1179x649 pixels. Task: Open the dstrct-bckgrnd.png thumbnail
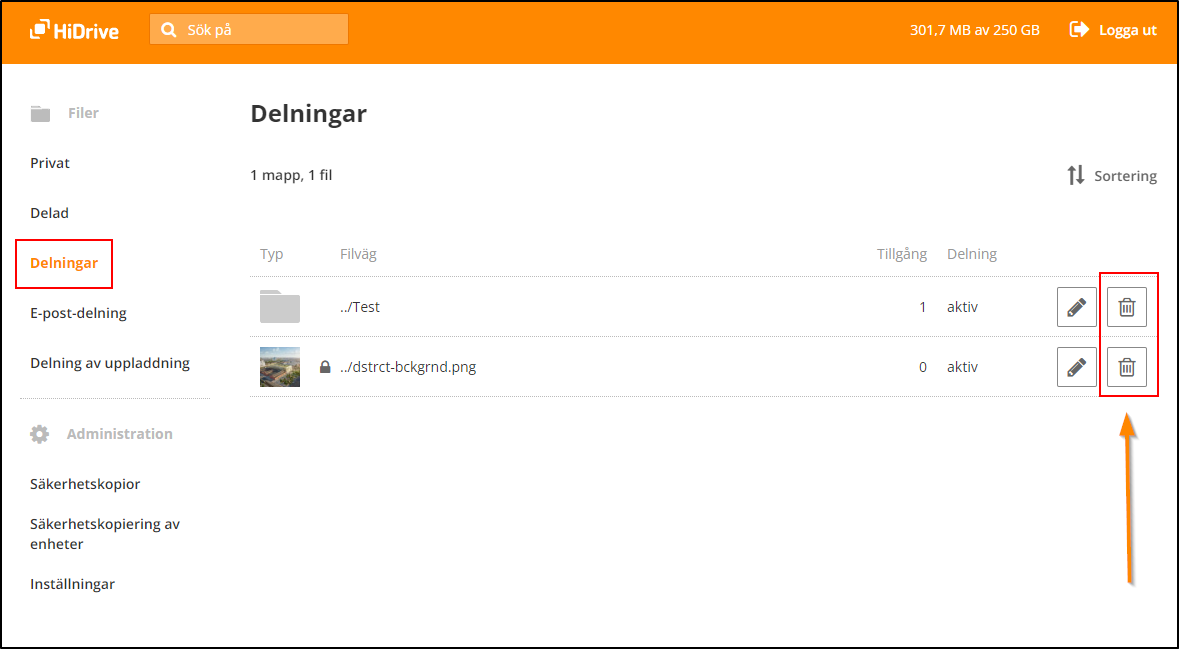click(x=280, y=367)
